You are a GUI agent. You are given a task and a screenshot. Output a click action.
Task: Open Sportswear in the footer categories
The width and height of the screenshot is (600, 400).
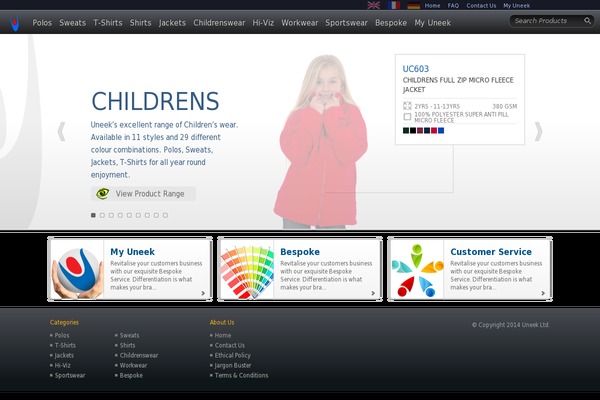(x=70, y=375)
